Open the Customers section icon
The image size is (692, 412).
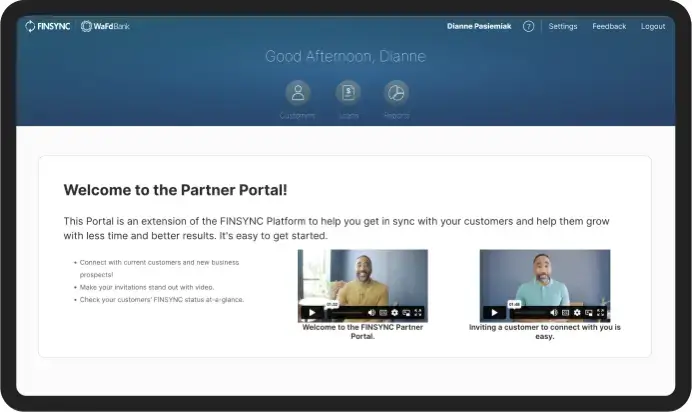297,93
